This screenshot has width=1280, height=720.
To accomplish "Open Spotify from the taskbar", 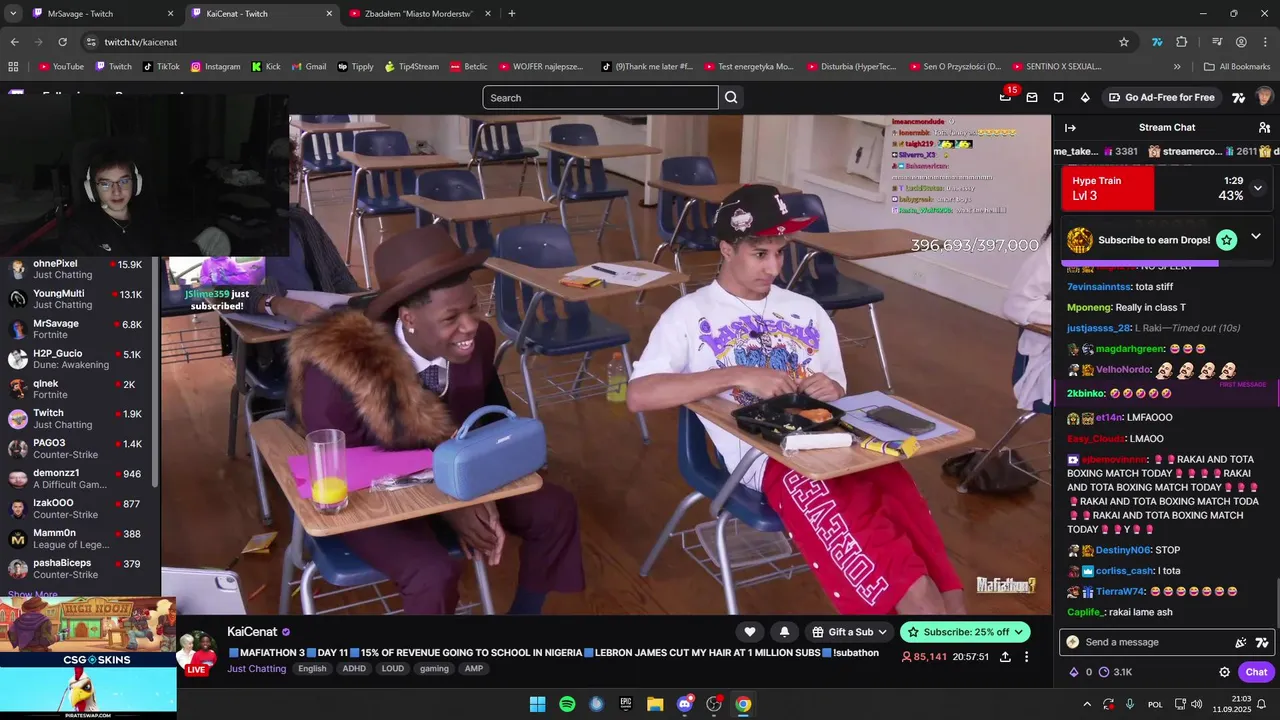I will click(567, 704).
